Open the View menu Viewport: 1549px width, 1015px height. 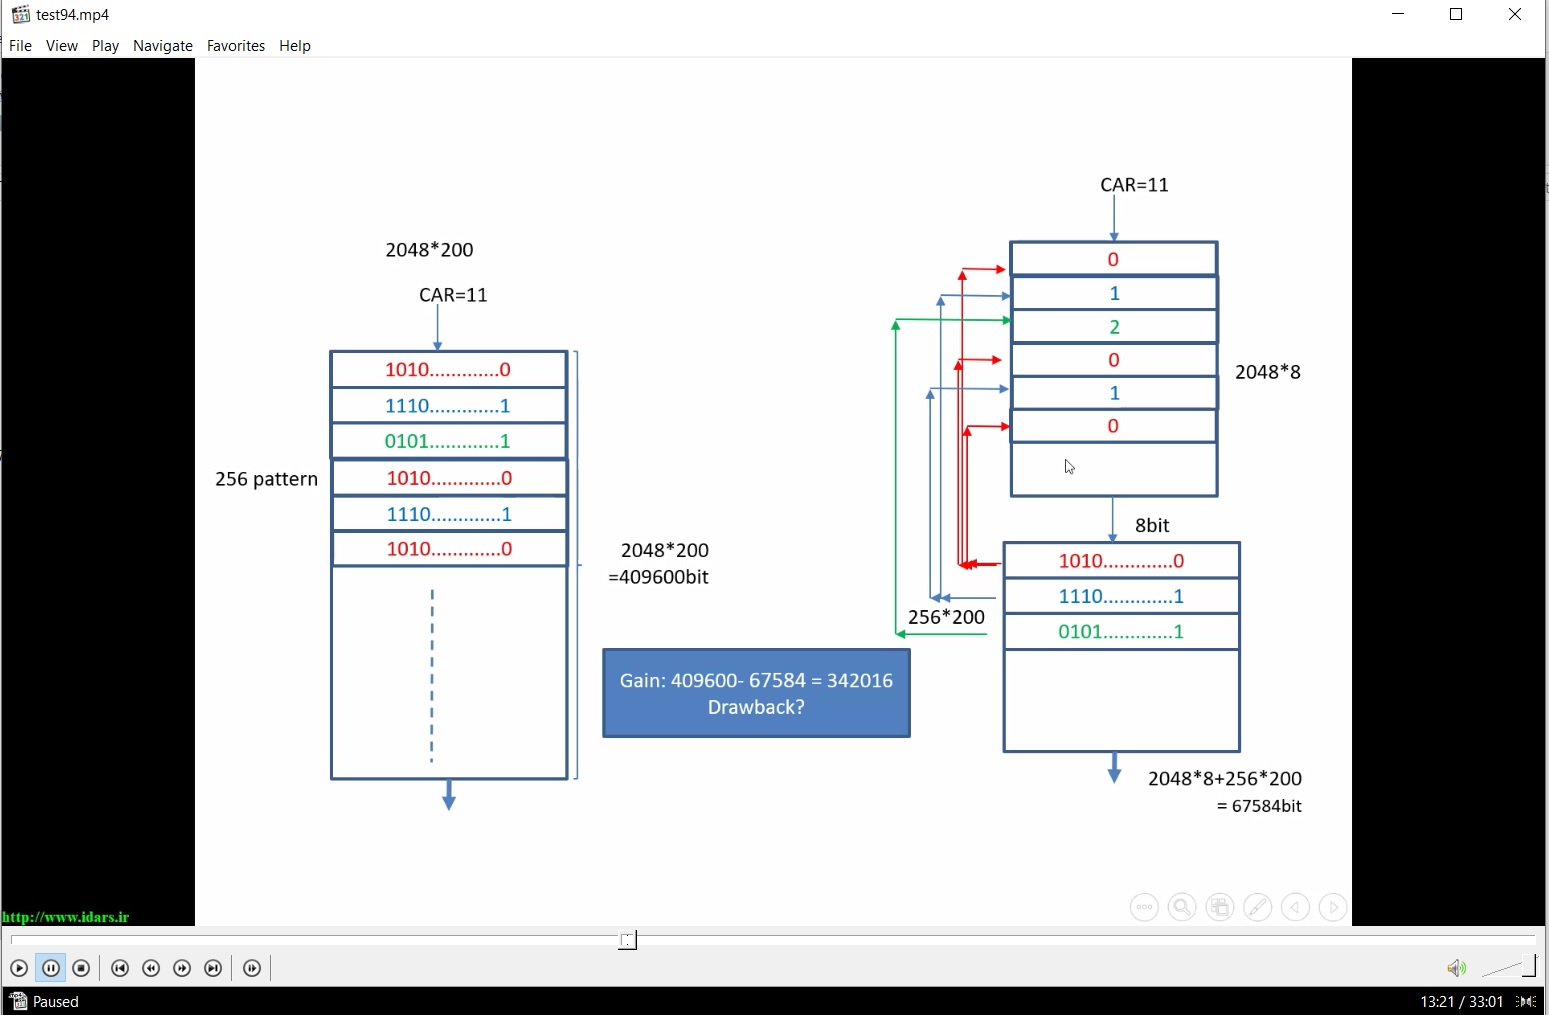tap(62, 46)
